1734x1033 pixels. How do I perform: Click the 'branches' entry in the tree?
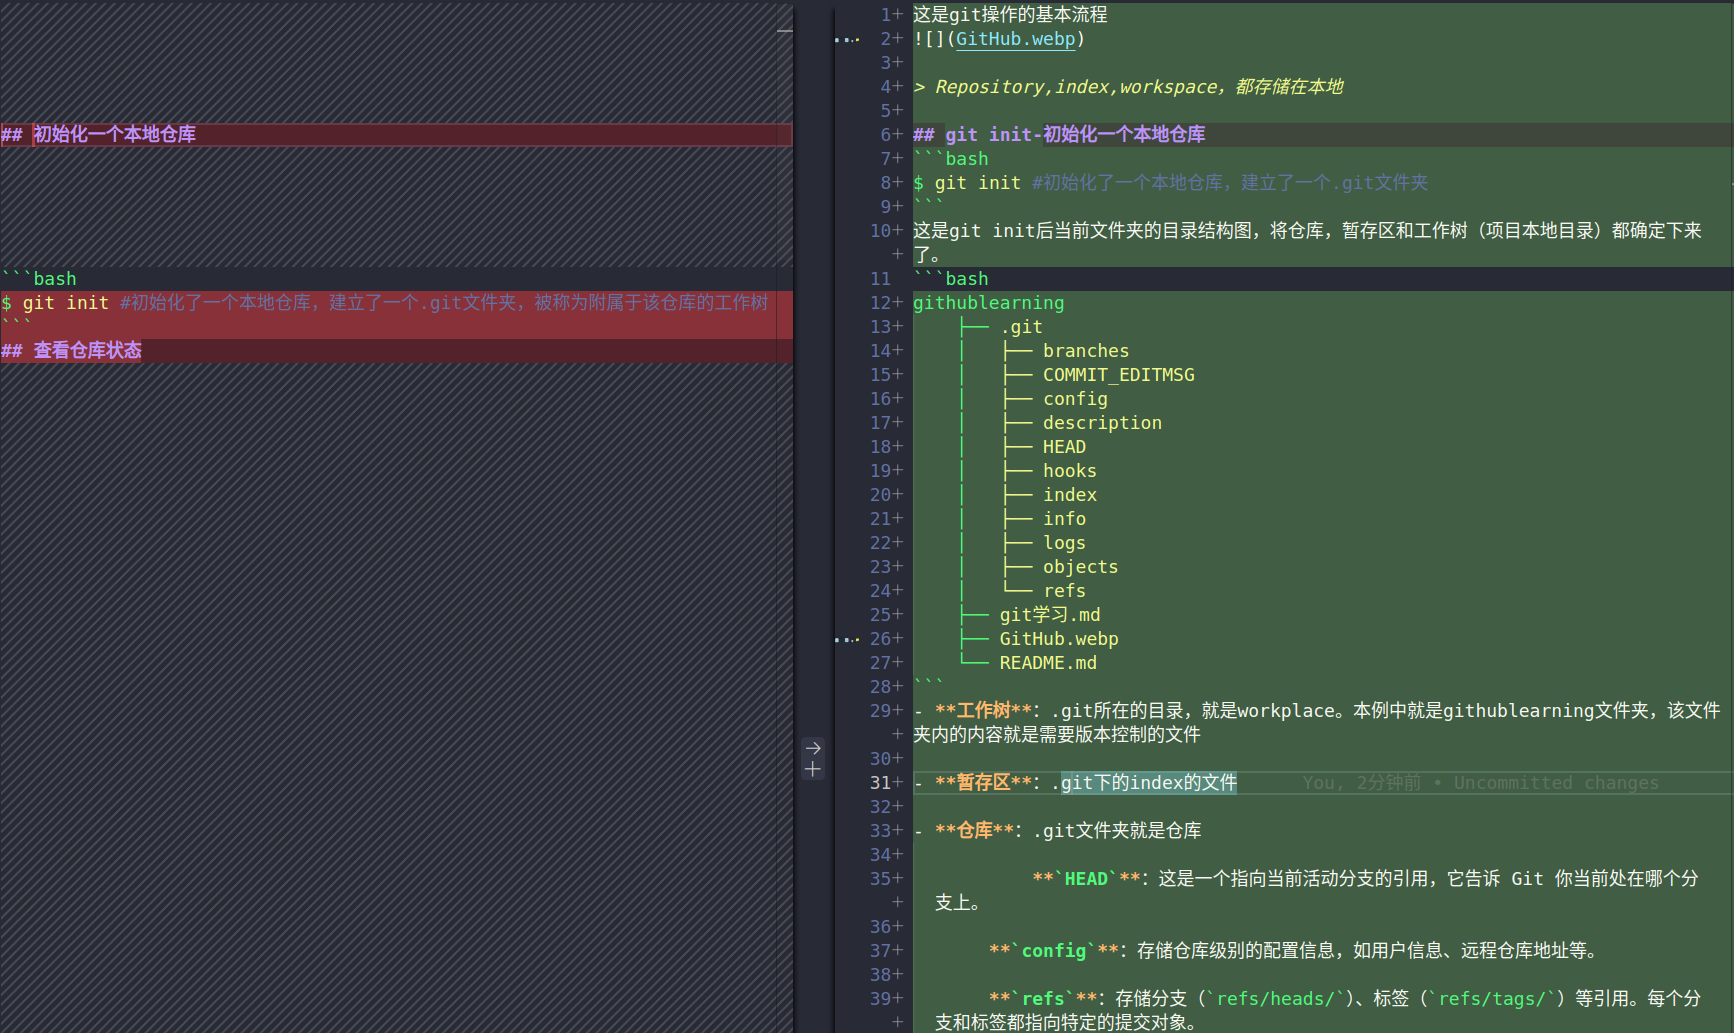pyautogui.click(x=1086, y=351)
